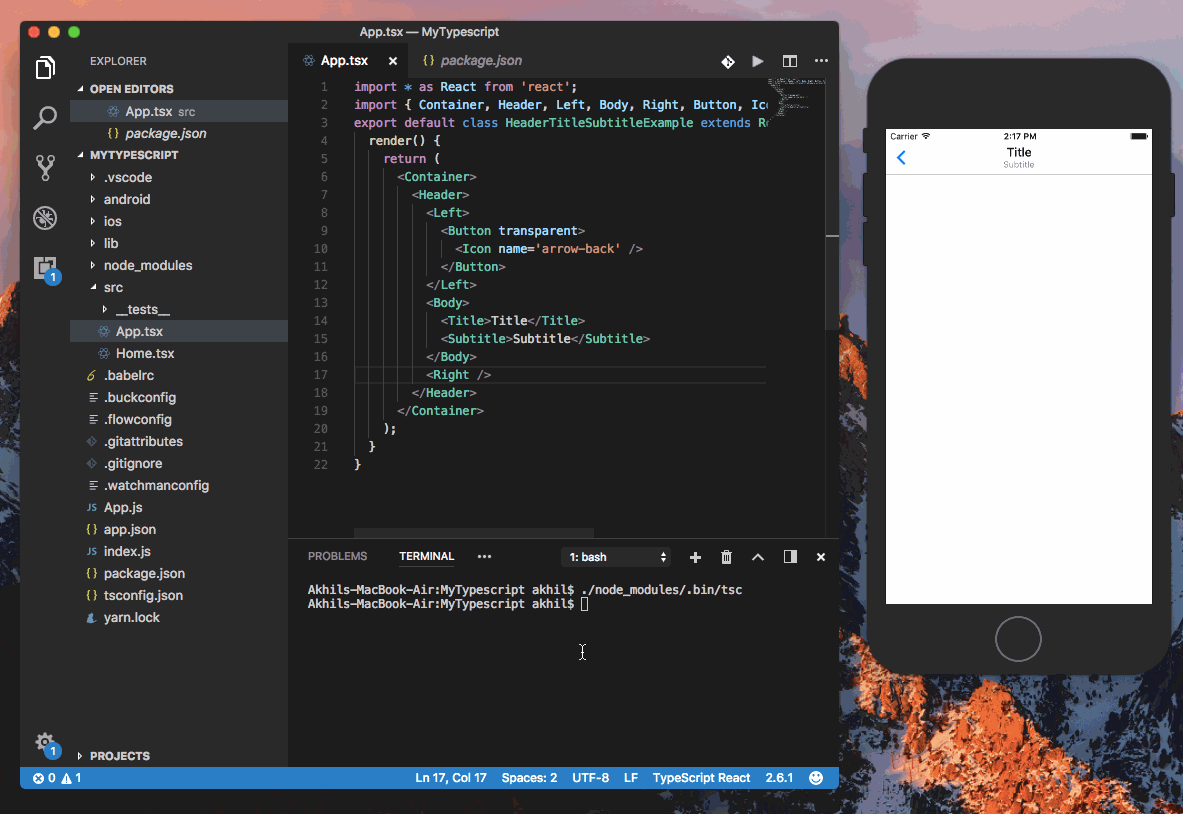Switch to the PROBLEMS panel tab
This screenshot has height=814, width=1183.
click(337, 556)
